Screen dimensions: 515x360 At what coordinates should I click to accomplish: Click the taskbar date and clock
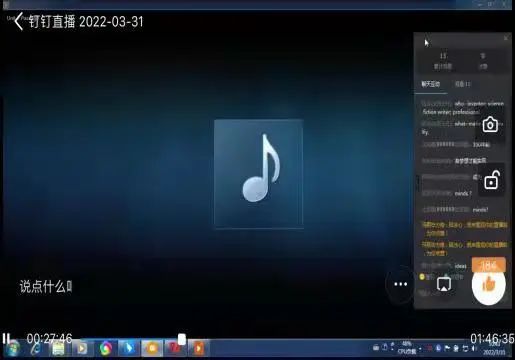click(494, 349)
